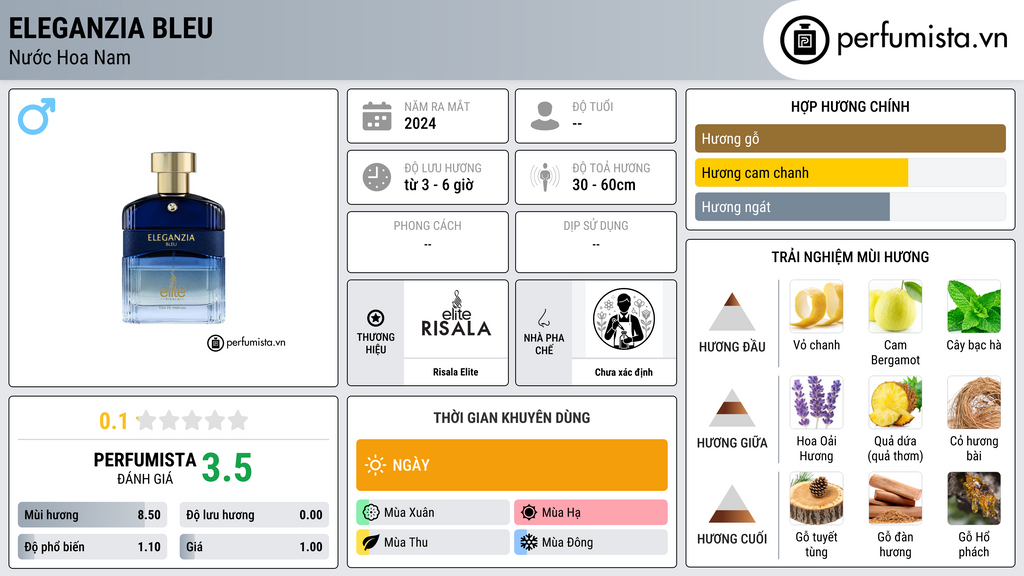Click the clock icon beside Độ lưu hương

click(377, 177)
